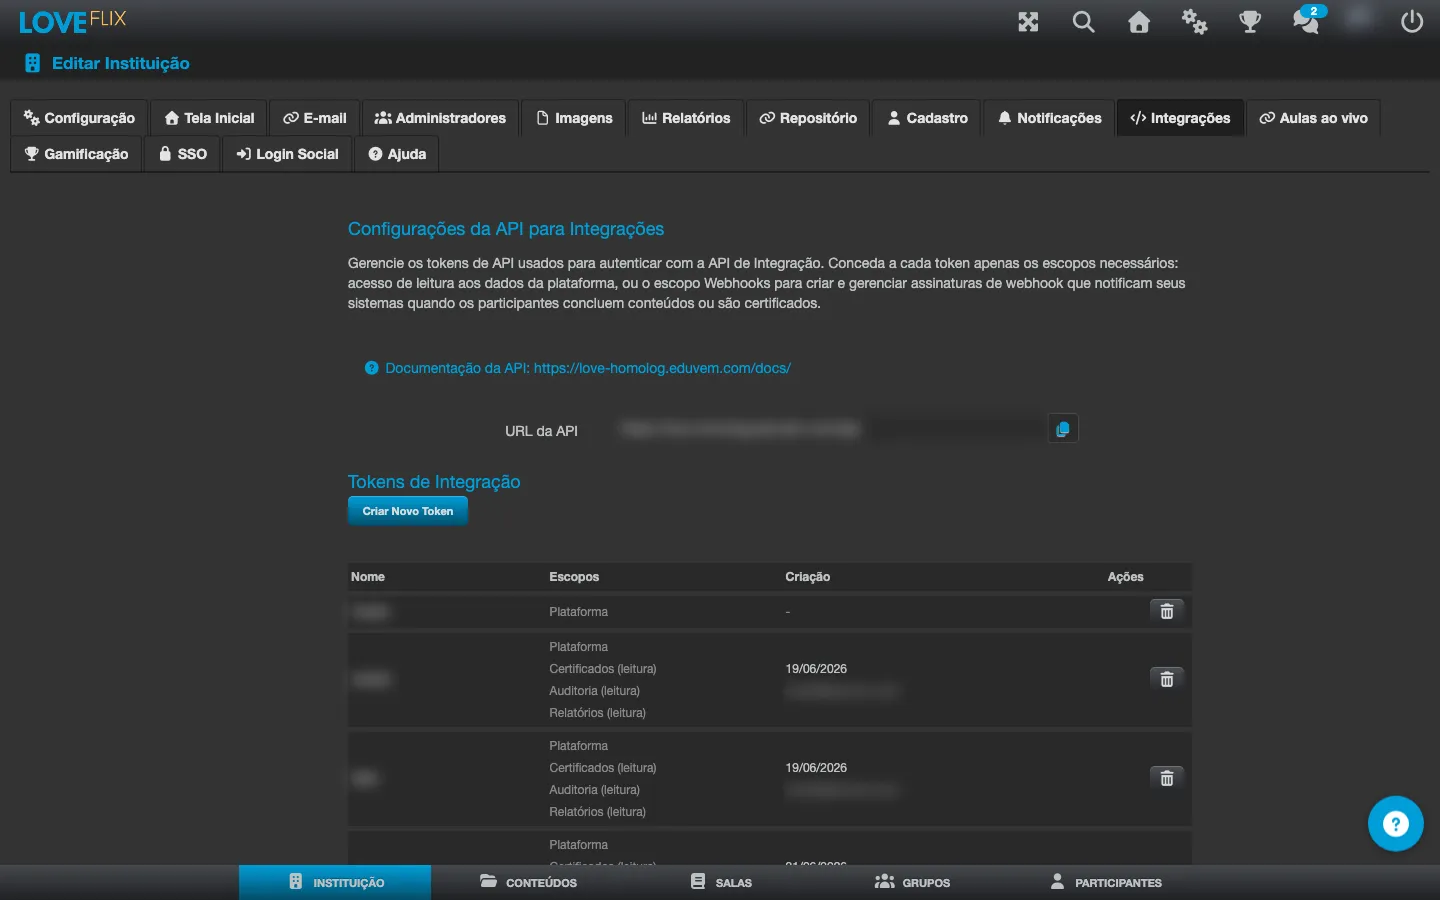
Task: Open CONTEÚDOS in the bottom navigation
Action: tap(528, 882)
